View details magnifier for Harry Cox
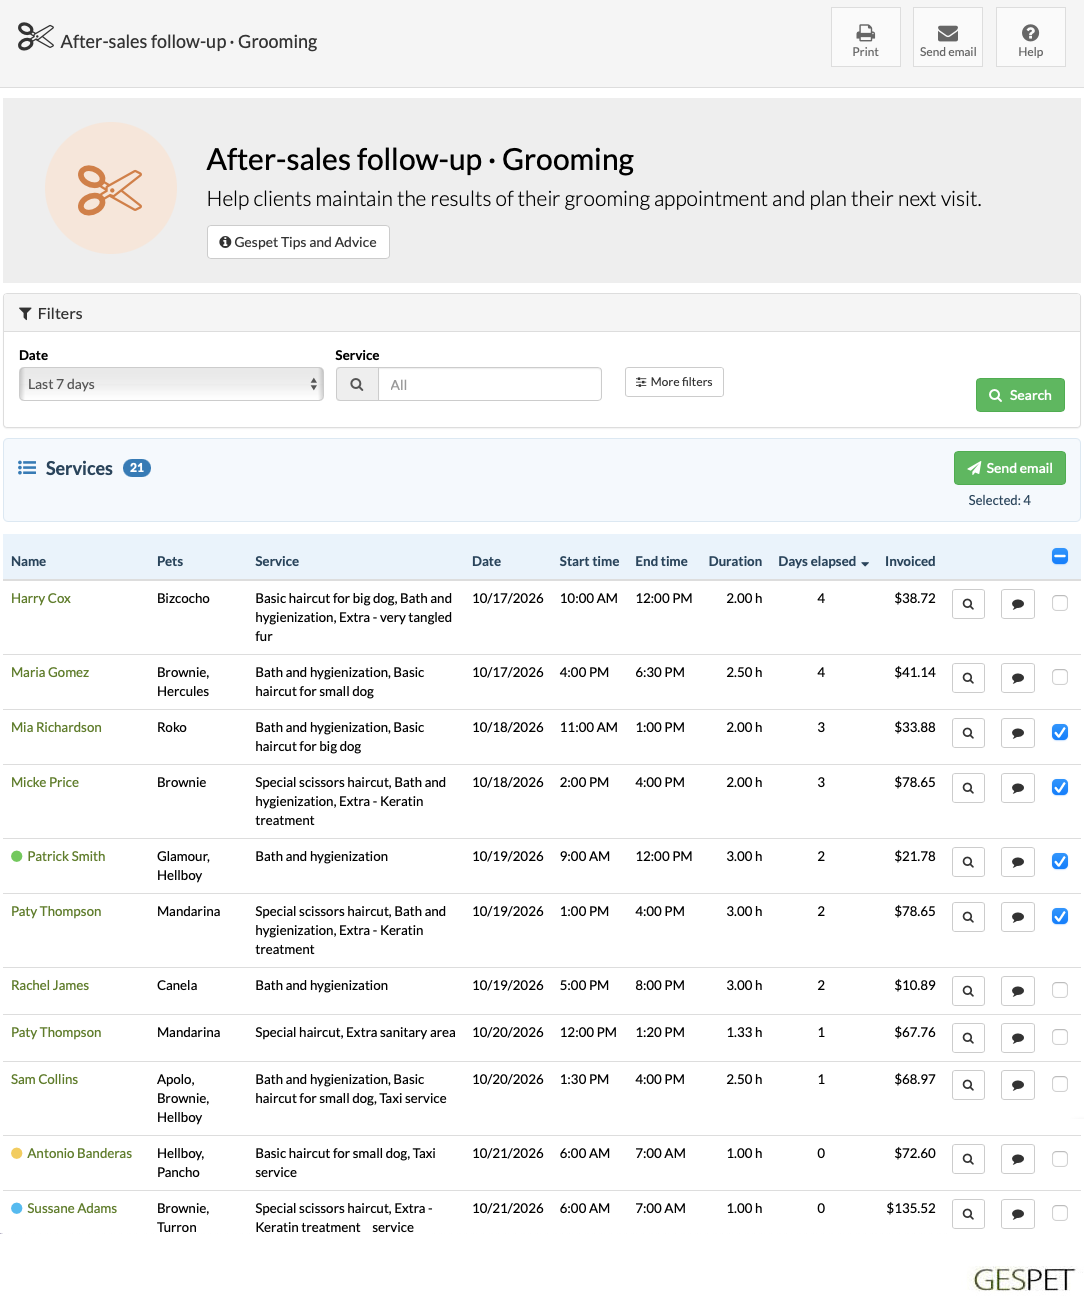Viewport: 1084px width, 1307px height. 968,604
